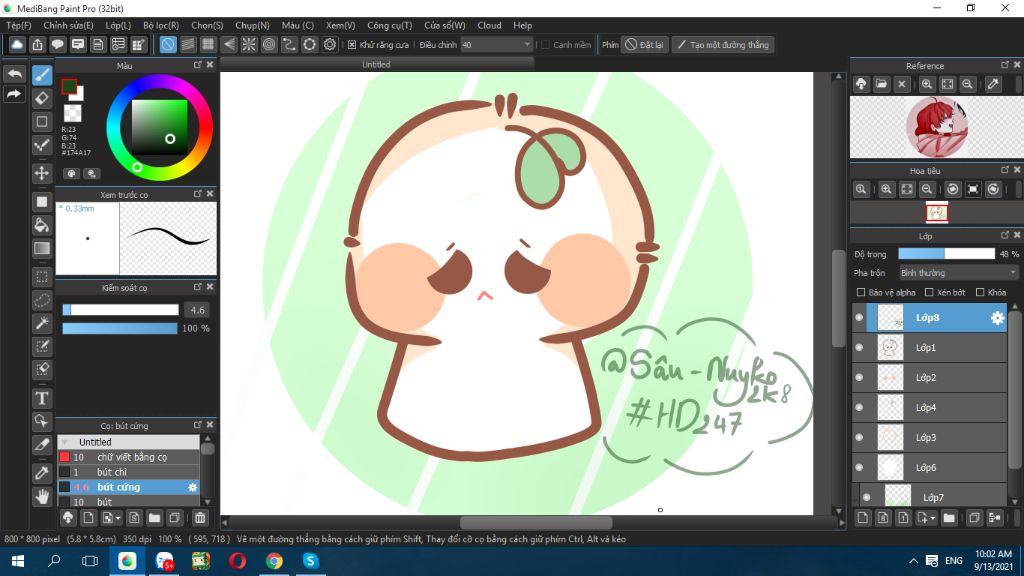Hide the Lớp1 layer

coord(859,347)
